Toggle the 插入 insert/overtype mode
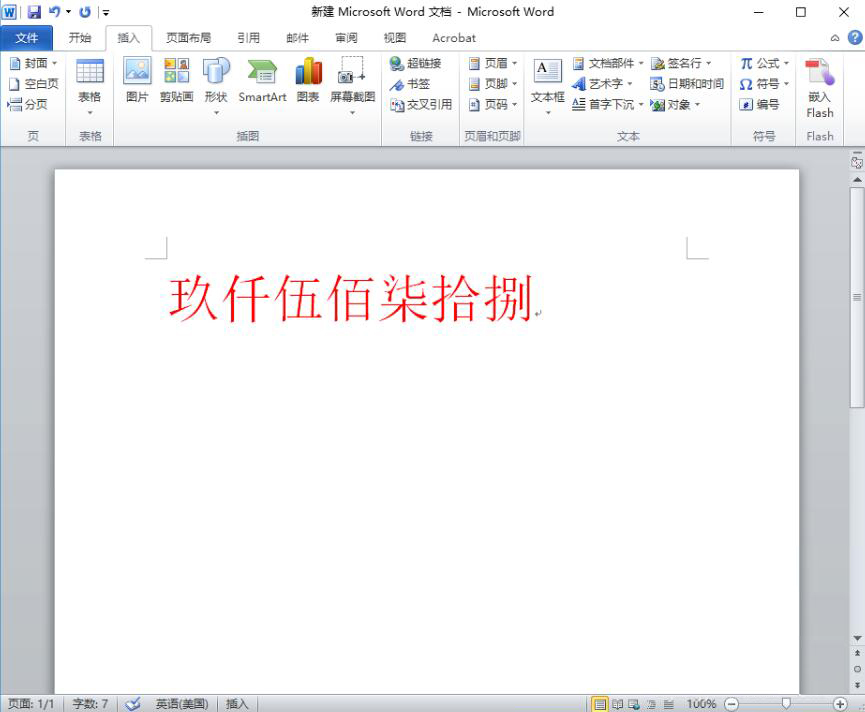 tap(237, 704)
